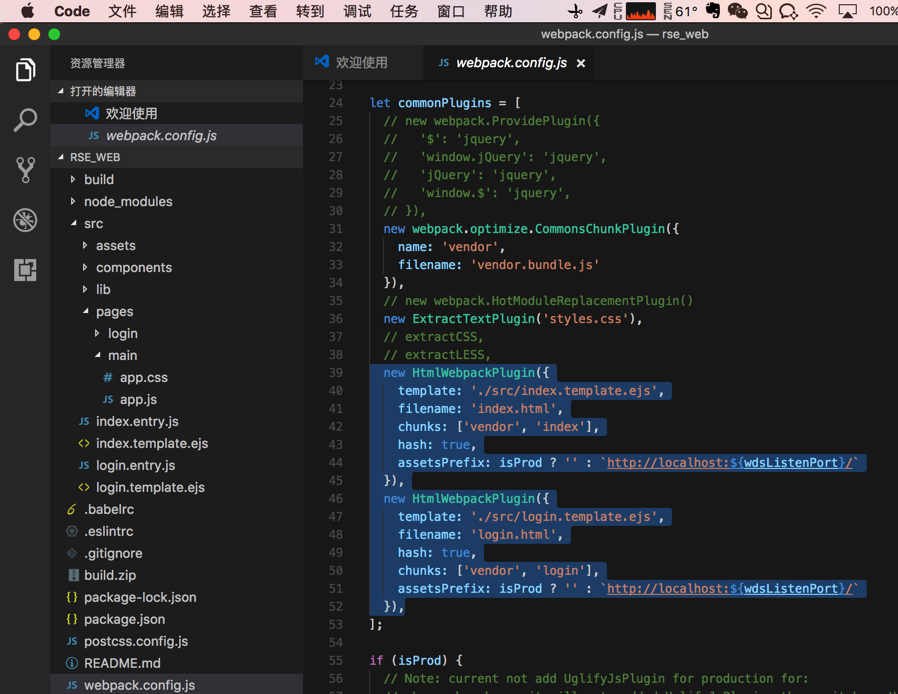Collapse the 打开的编辑器 section
898x694 pixels.
click(102, 91)
